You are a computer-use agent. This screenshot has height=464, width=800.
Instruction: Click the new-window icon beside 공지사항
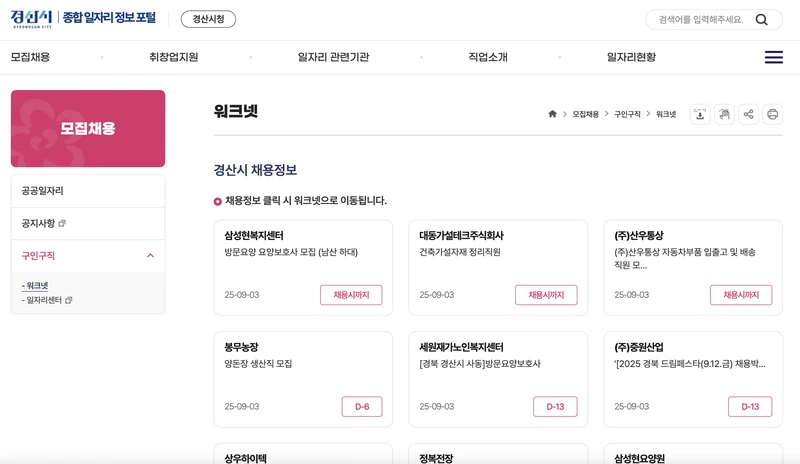coord(62,223)
